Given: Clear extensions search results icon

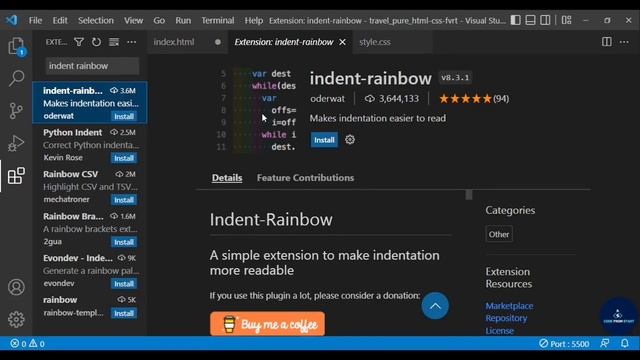Looking at the screenshot, I should [114, 42].
